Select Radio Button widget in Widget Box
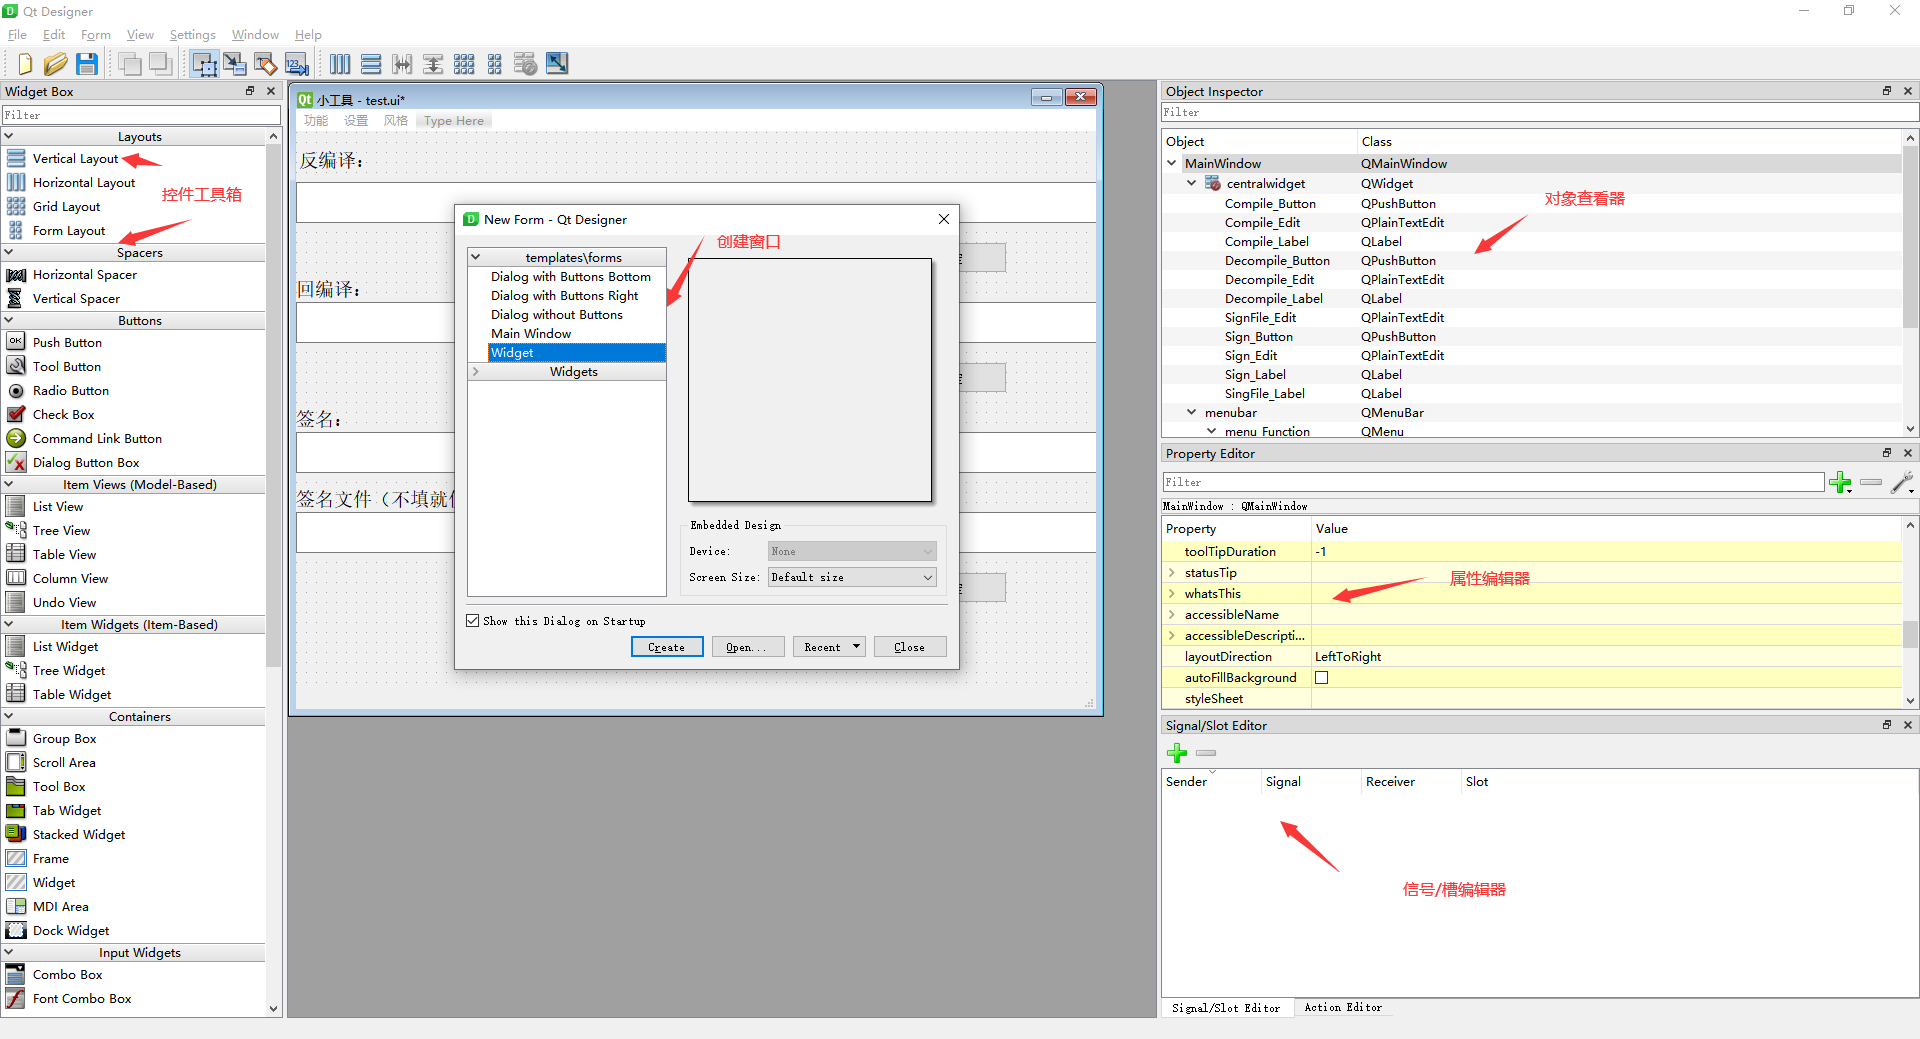Image resolution: width=1920 pixels, height=1039 pixels. point(70,391)
